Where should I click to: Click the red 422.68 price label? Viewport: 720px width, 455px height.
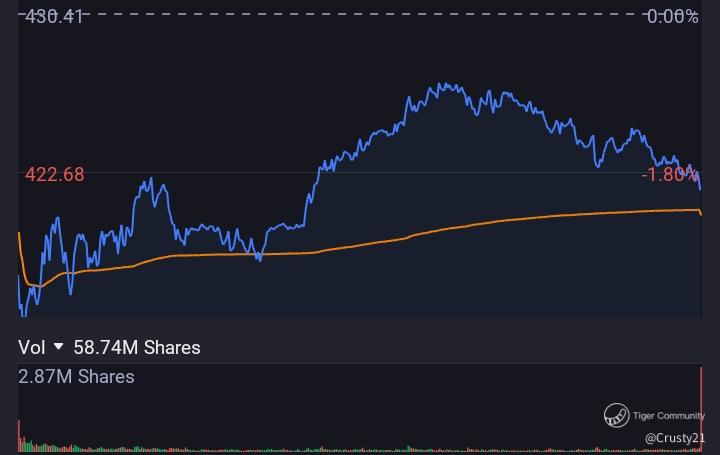(54, 174)
